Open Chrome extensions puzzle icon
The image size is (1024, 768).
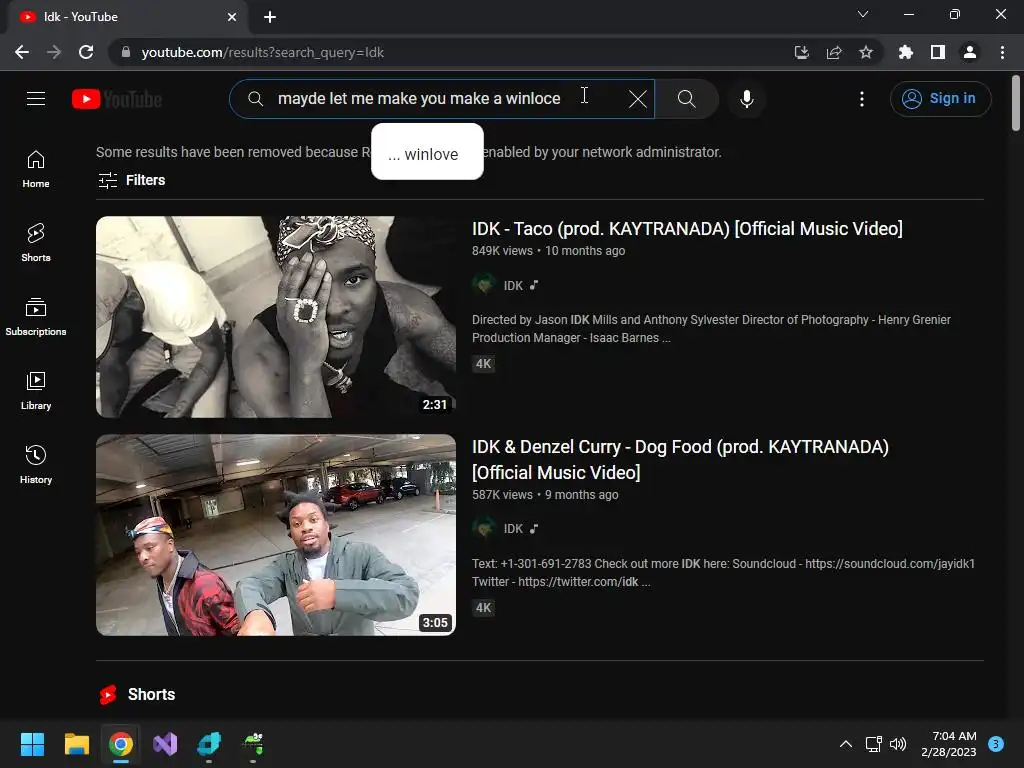(906, 52)
